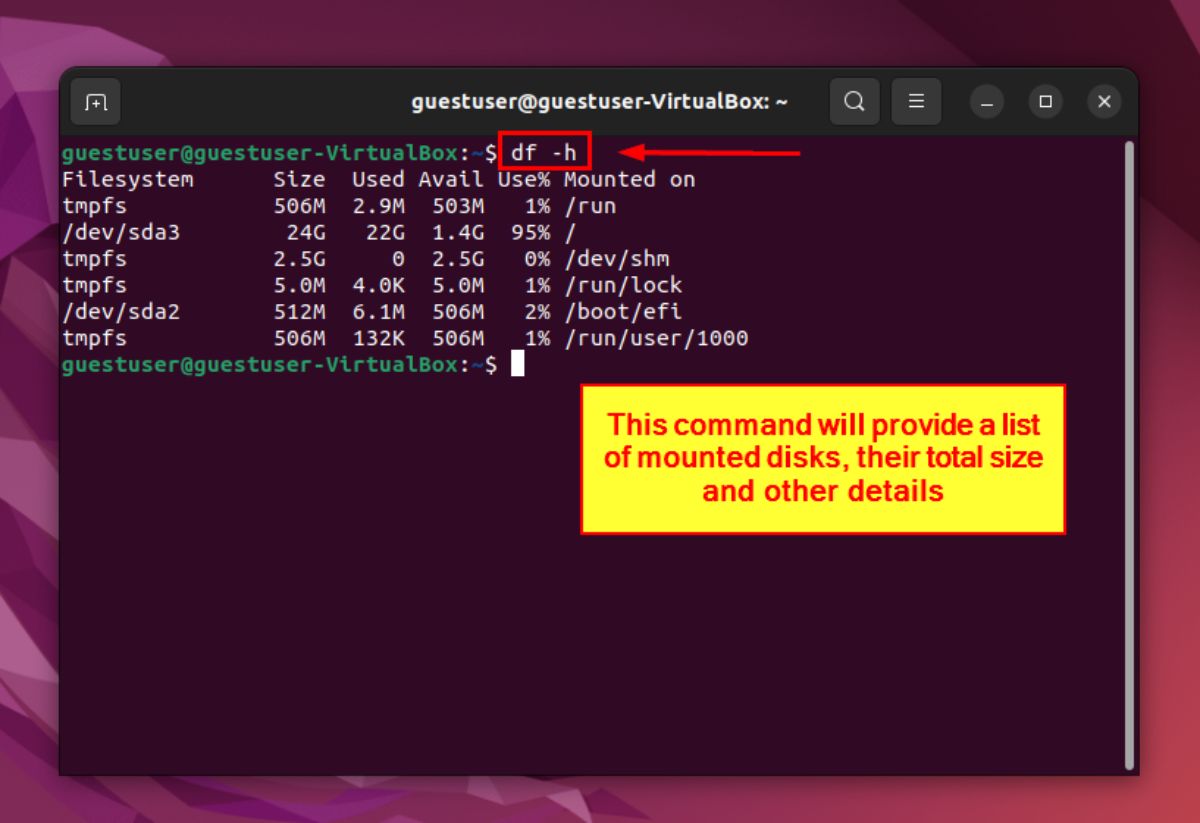Click the /run/user/1000 mount path
This screenshot has height=823, width=1200.
pyautogui.click(x=656, y=339)
